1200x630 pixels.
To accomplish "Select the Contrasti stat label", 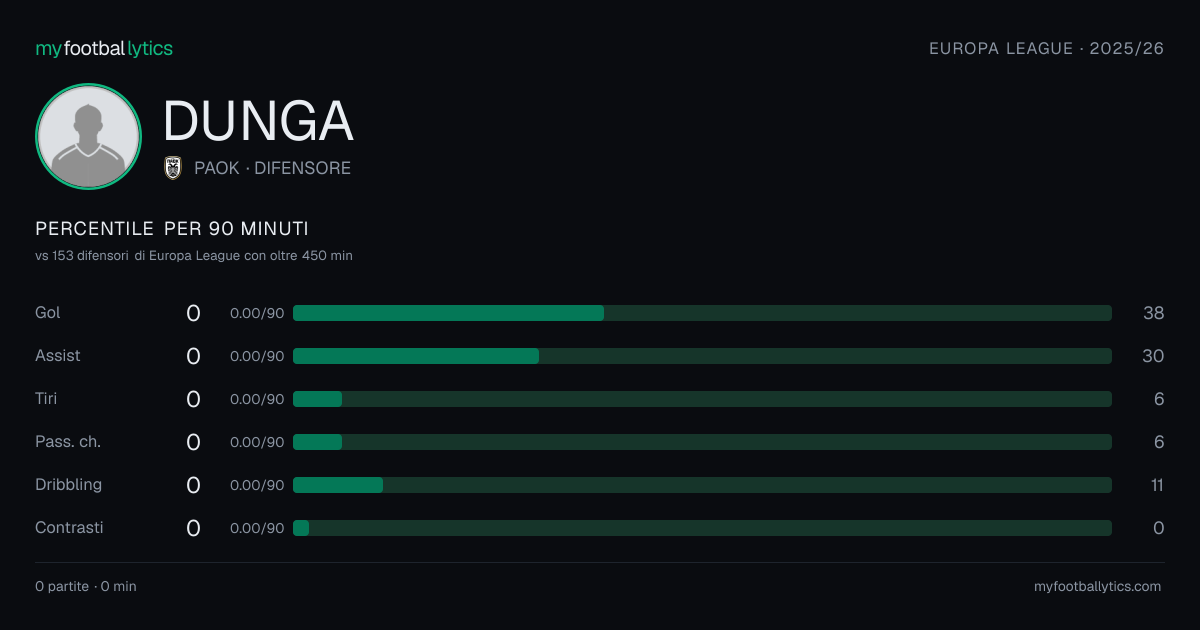I will [x=69, y=528].
